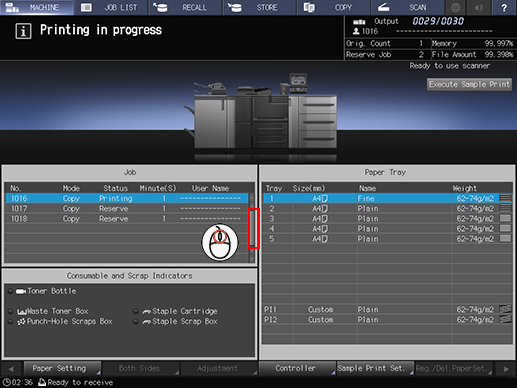
Task: Select paper tray 1 Fine row
Action: click(x=388, y=198)
